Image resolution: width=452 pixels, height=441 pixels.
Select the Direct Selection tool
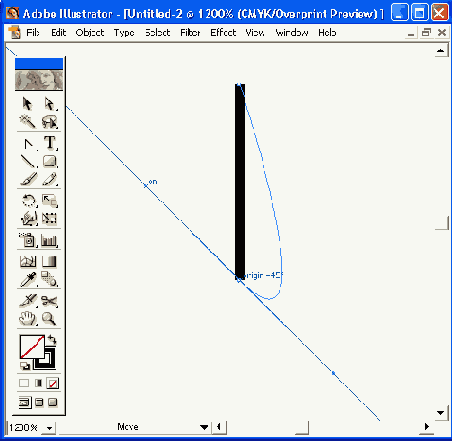[50, 104]
